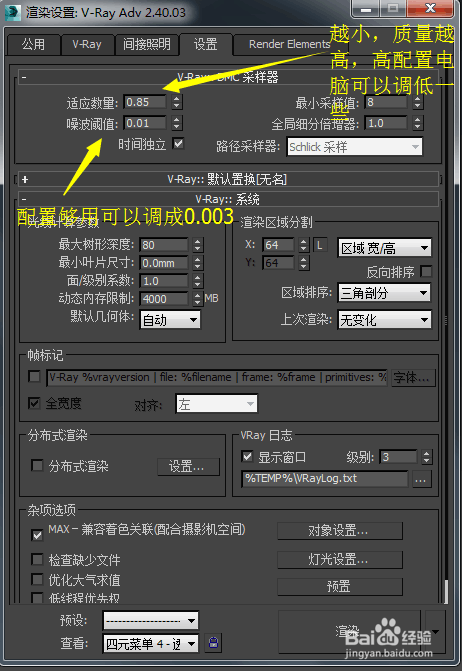Enable the 反向排序 checkbox
462x671 pixels.
pyautogui.click(x=426, y=271)
